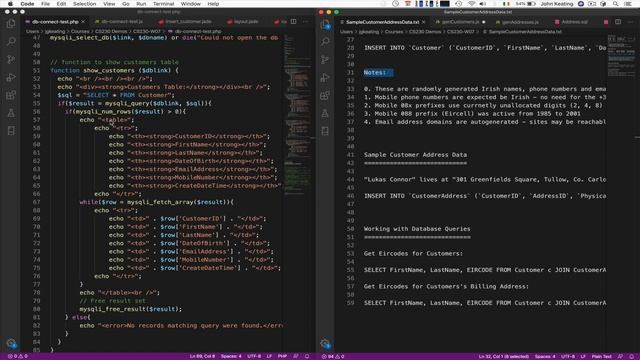This screenshot has width=640, height=360.
Task: Click Courses breadcrumb in right editor
Action: tap(394, 31)
